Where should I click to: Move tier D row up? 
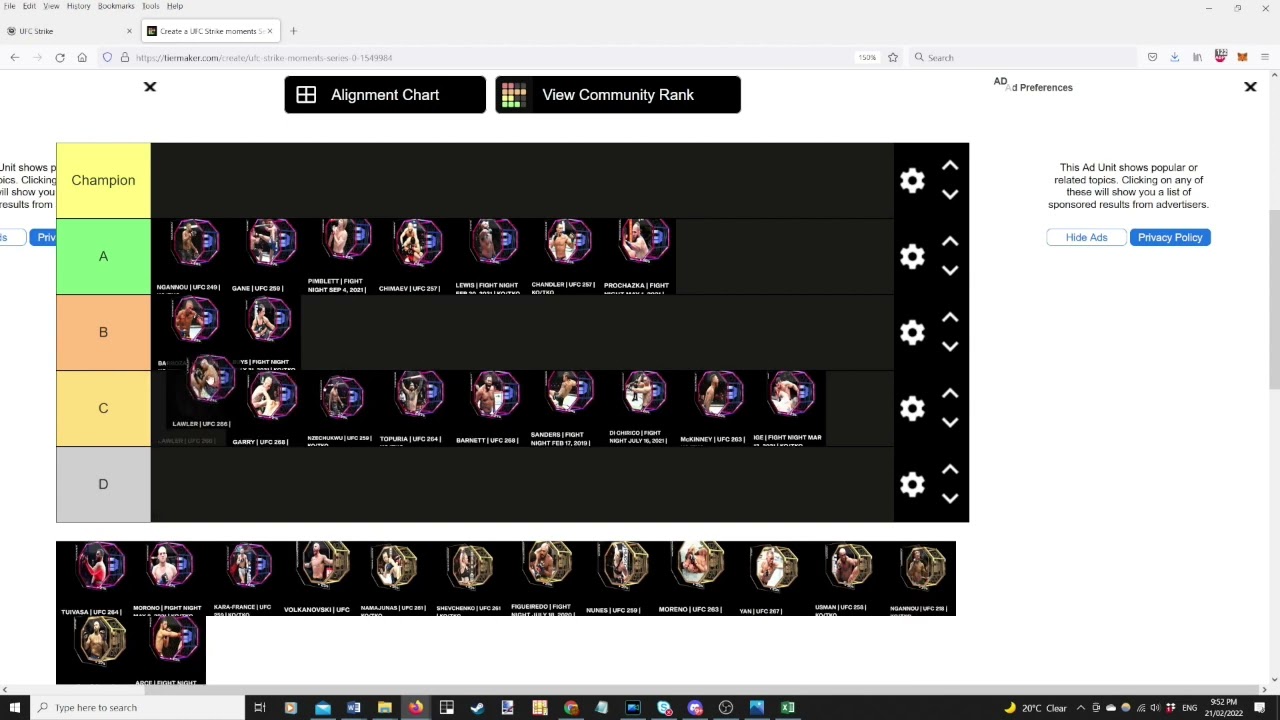pyautogui.click(x=950, y=470)
